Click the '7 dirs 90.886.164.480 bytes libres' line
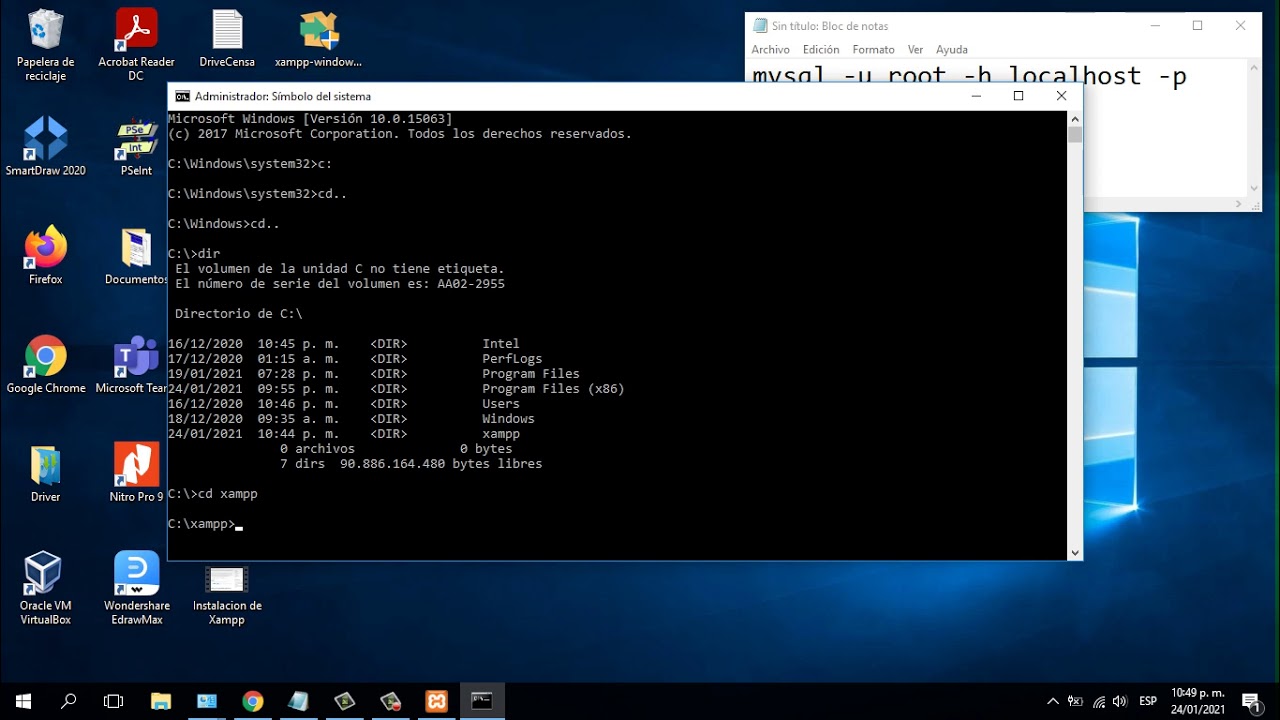 (411, 464)
